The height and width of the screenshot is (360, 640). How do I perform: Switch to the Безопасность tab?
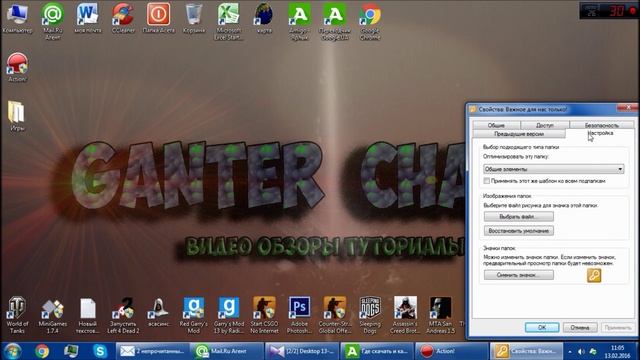tap(602, 125)
